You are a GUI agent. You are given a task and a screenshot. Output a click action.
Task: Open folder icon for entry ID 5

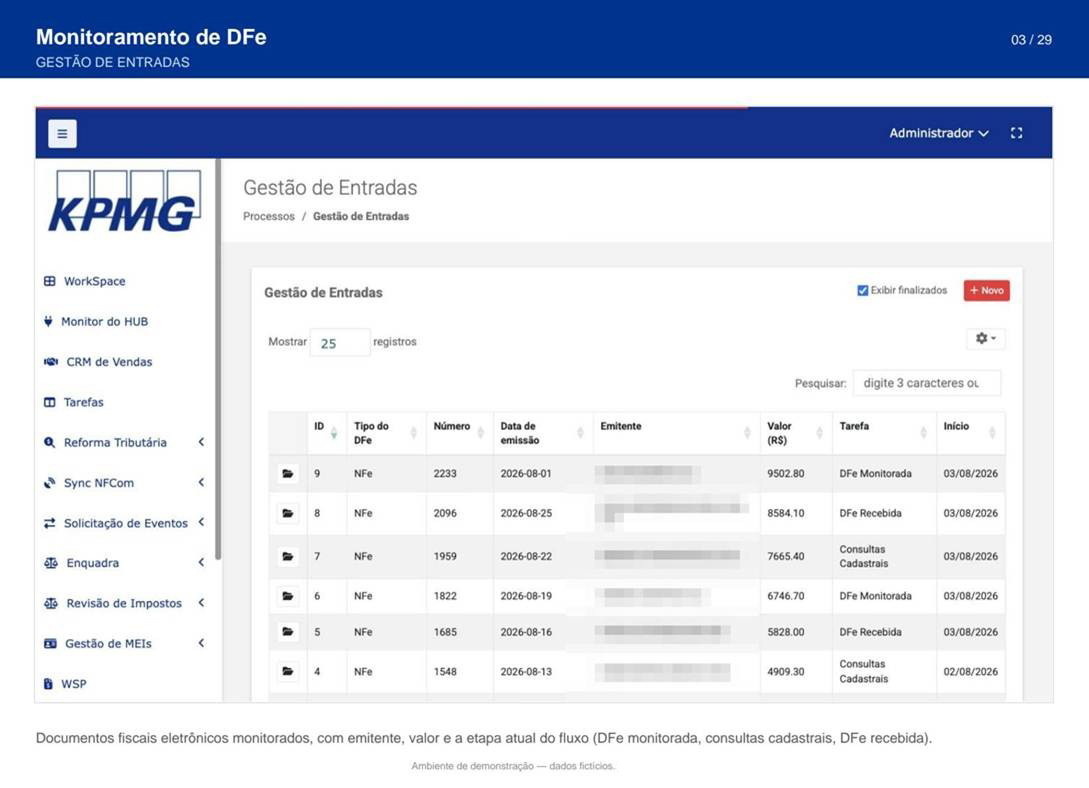tap(288, 632)
